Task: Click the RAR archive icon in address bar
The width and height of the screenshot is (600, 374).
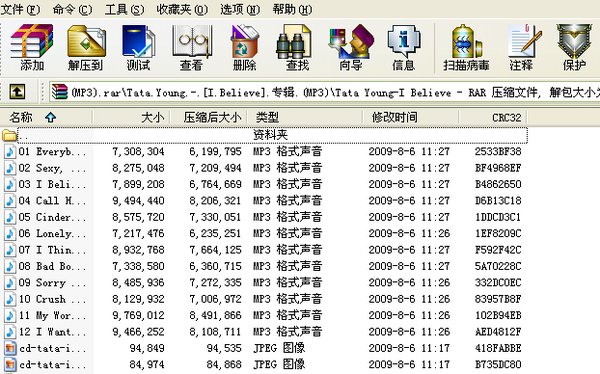Action: (60, 92)
